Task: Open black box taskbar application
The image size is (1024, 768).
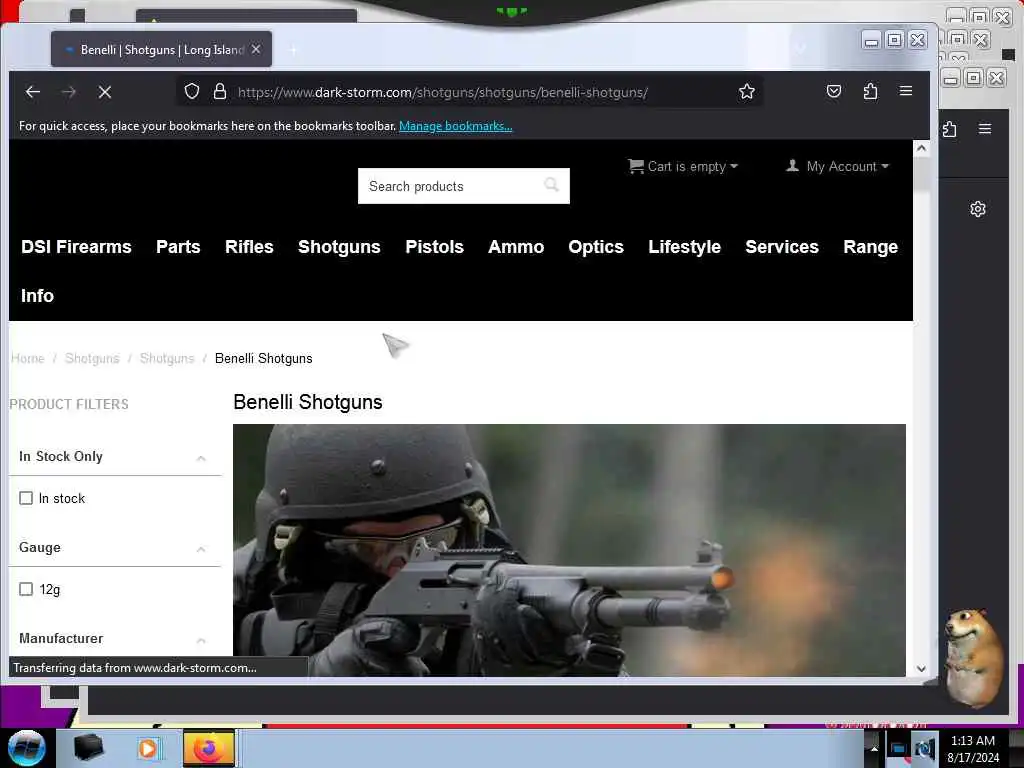Action: 88,748
